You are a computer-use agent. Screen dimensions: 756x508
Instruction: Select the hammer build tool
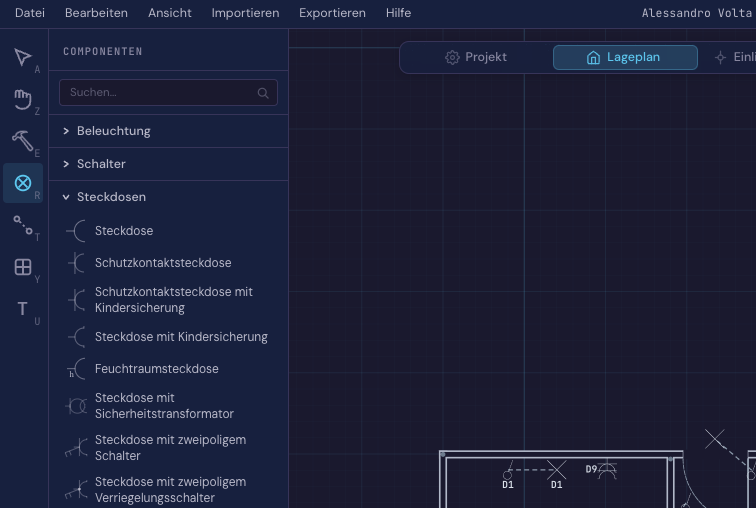(23, 141)
